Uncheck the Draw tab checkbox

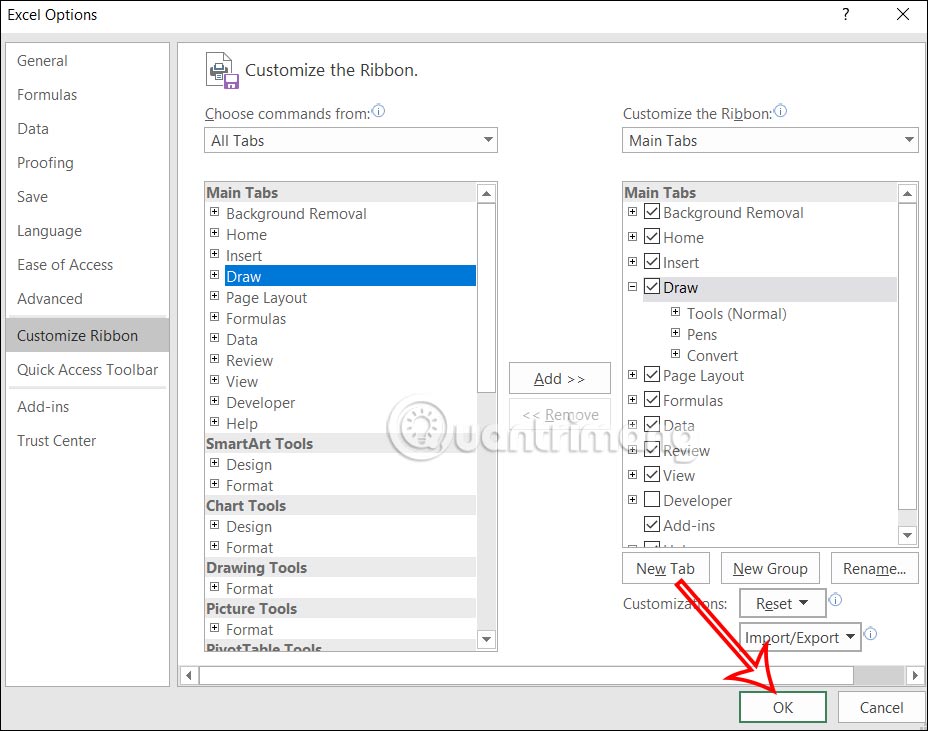pos(652,286)
